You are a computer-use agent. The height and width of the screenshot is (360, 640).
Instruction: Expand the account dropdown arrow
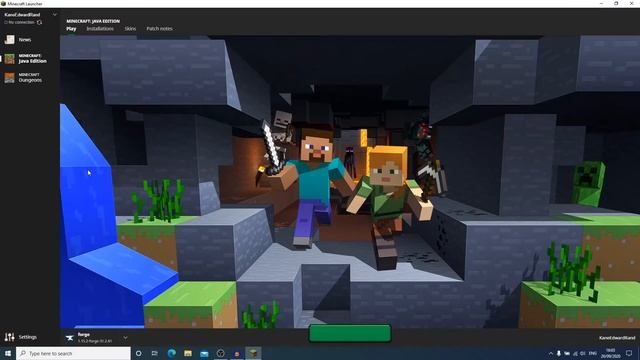coord(55,15)
